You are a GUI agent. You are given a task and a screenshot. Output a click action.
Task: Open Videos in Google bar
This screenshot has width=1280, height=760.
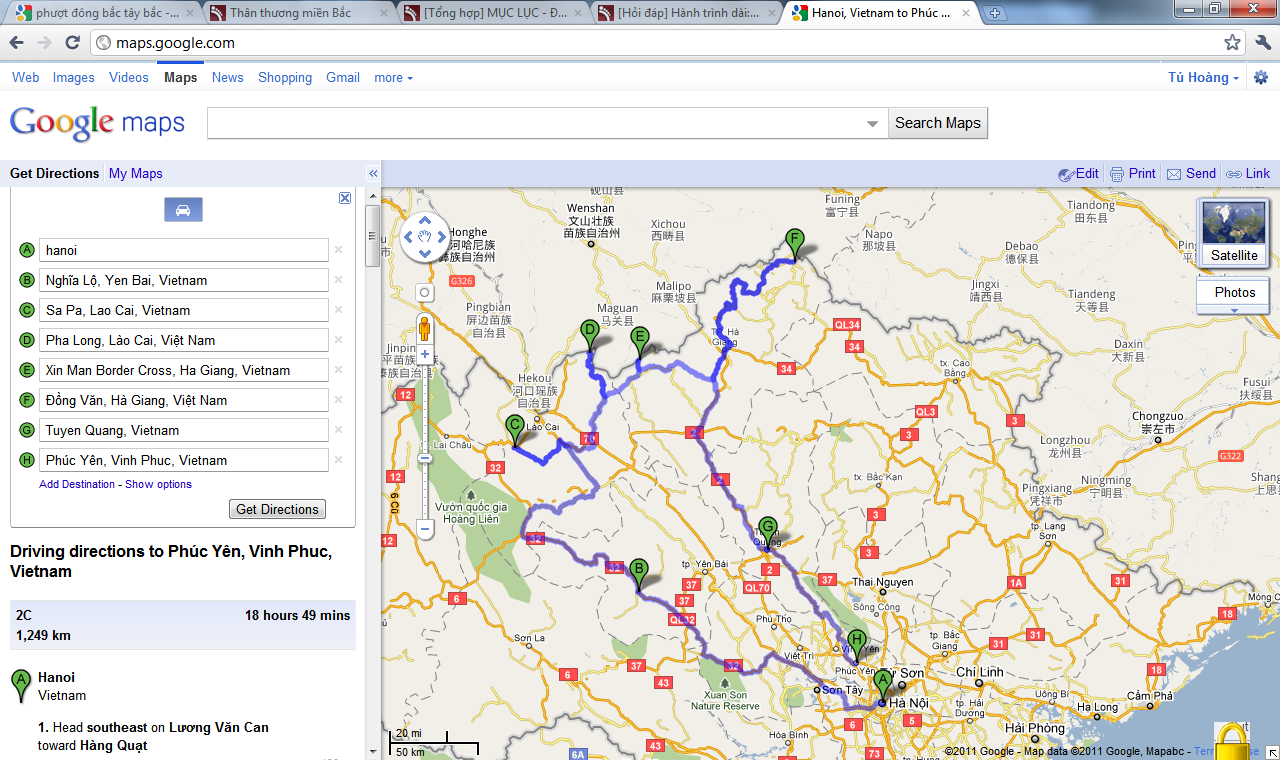129,77
